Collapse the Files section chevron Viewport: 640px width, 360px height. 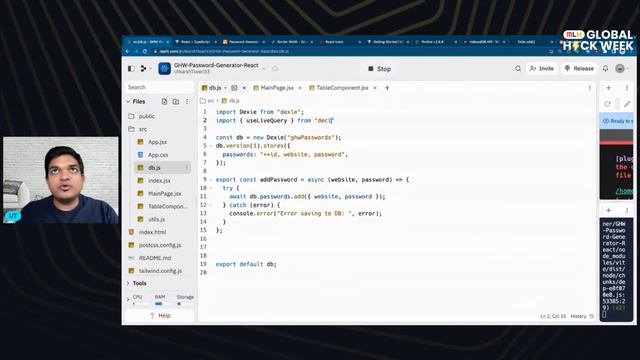pos(129,102)
